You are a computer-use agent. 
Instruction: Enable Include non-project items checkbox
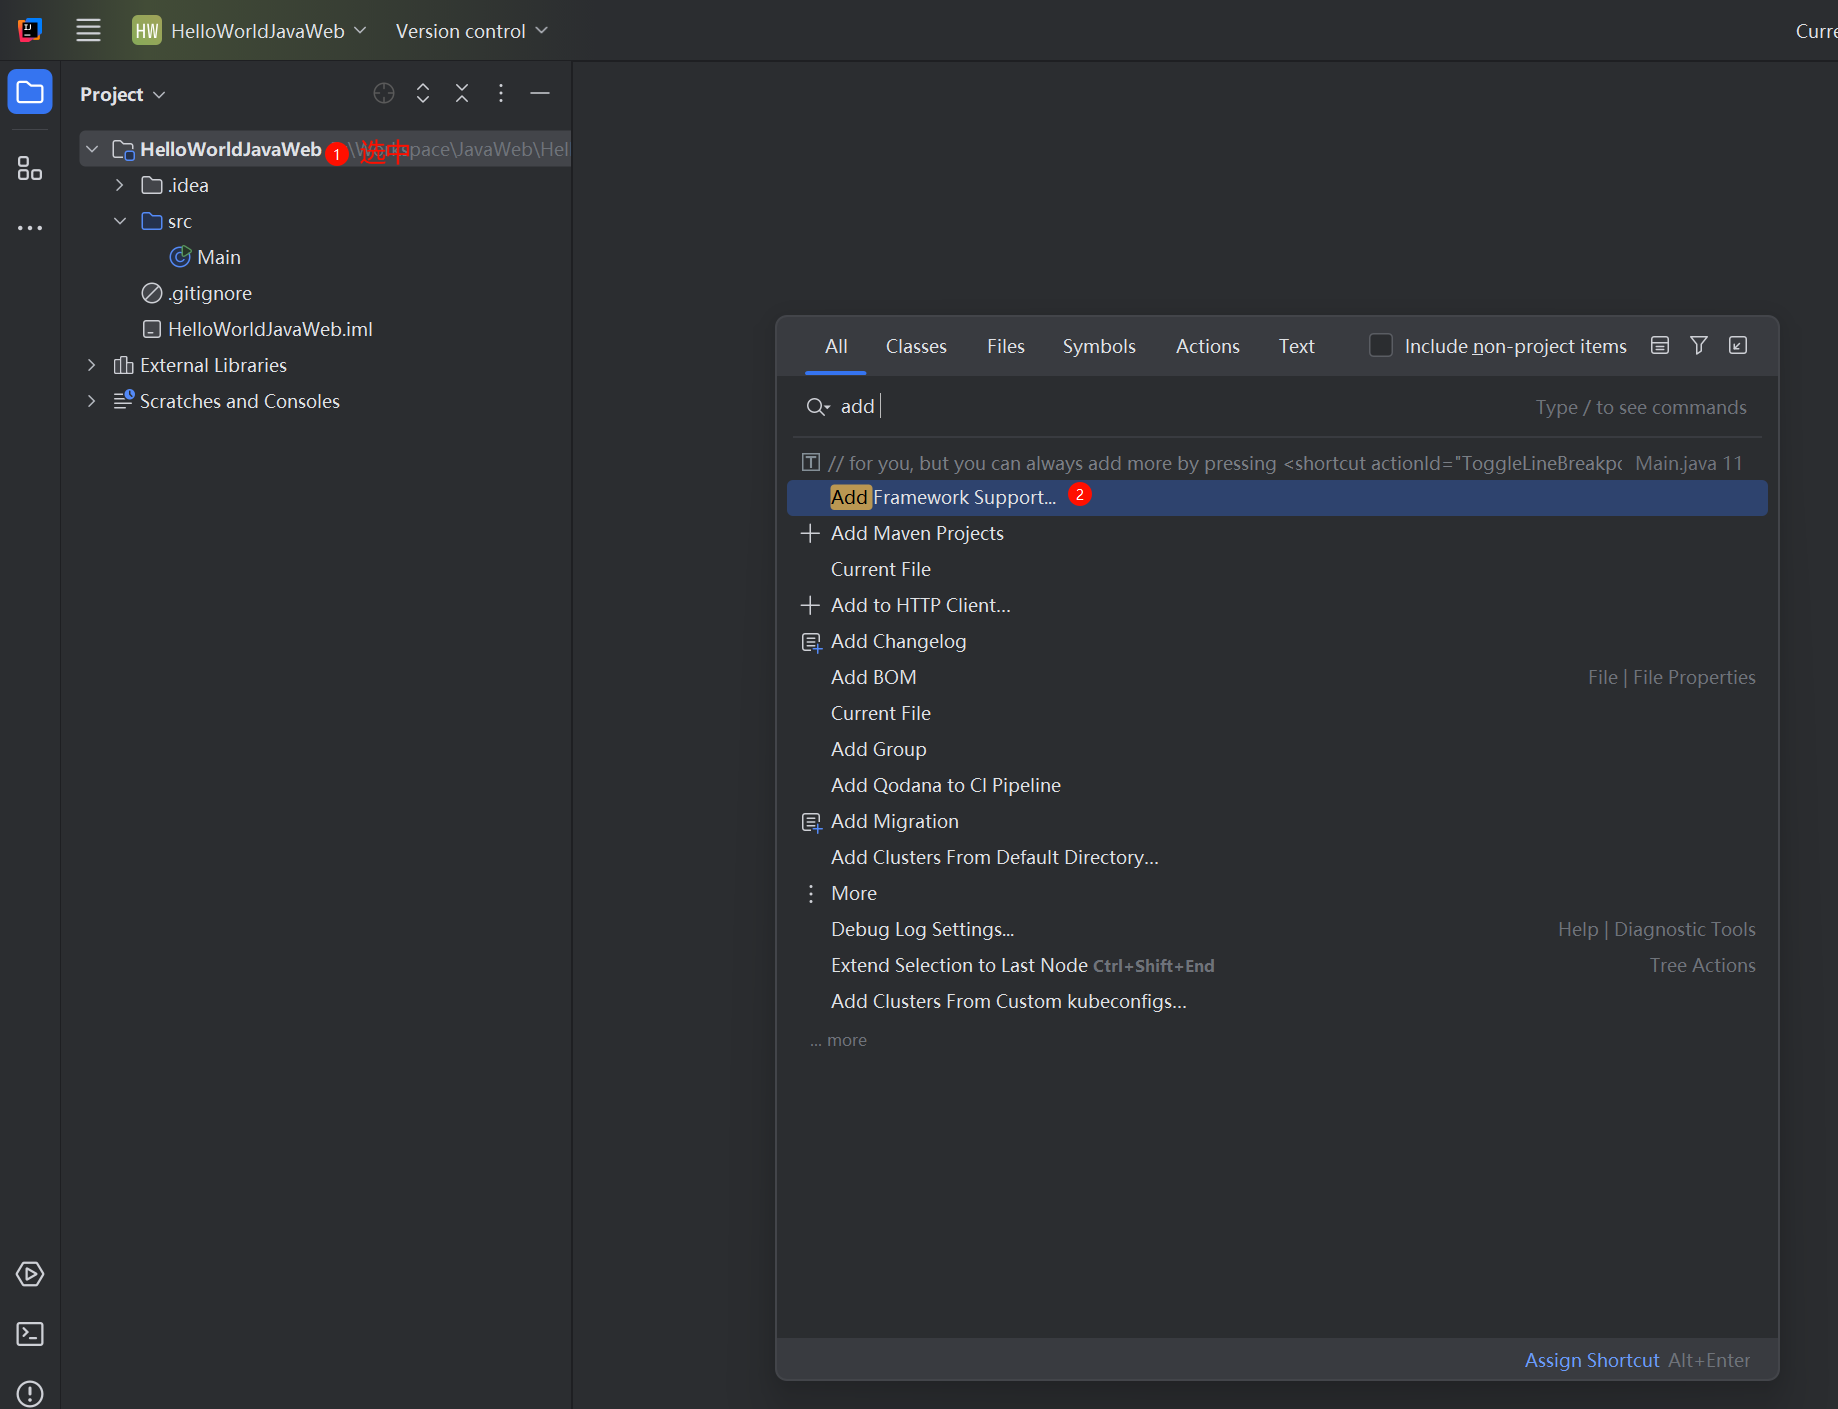[1380, 345]
